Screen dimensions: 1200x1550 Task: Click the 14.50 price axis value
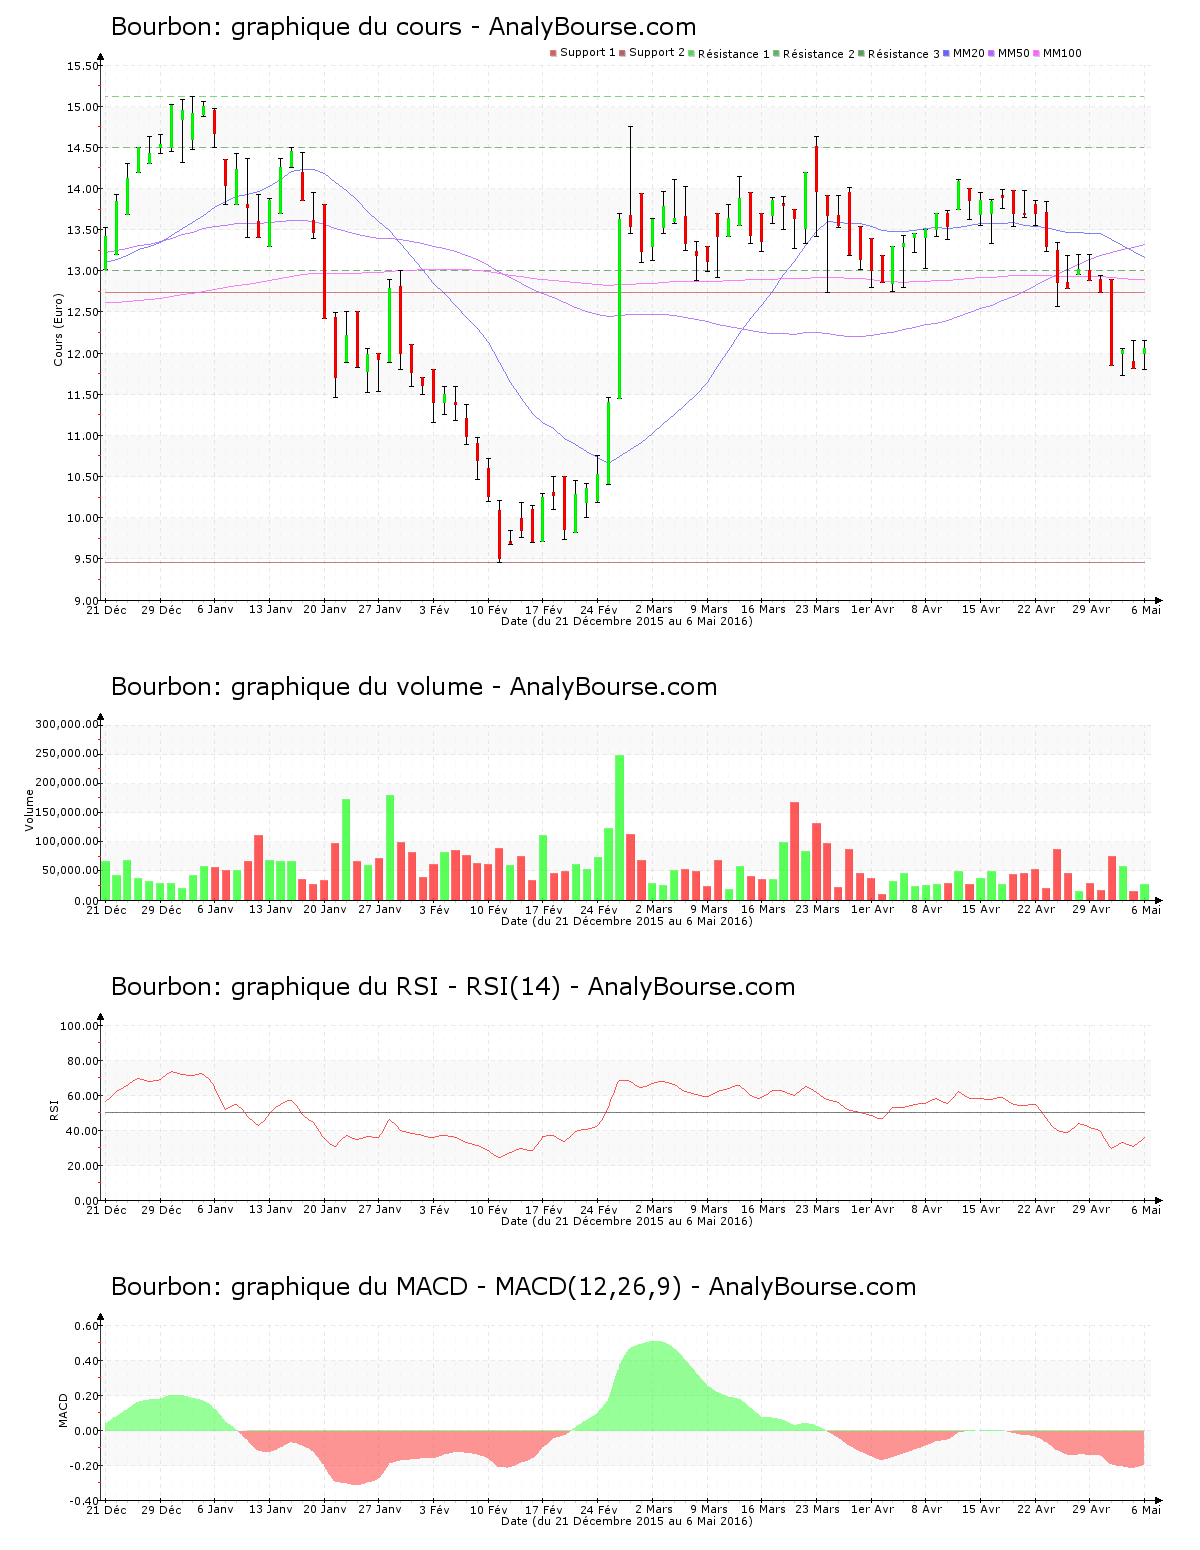[x=83, y=148]
